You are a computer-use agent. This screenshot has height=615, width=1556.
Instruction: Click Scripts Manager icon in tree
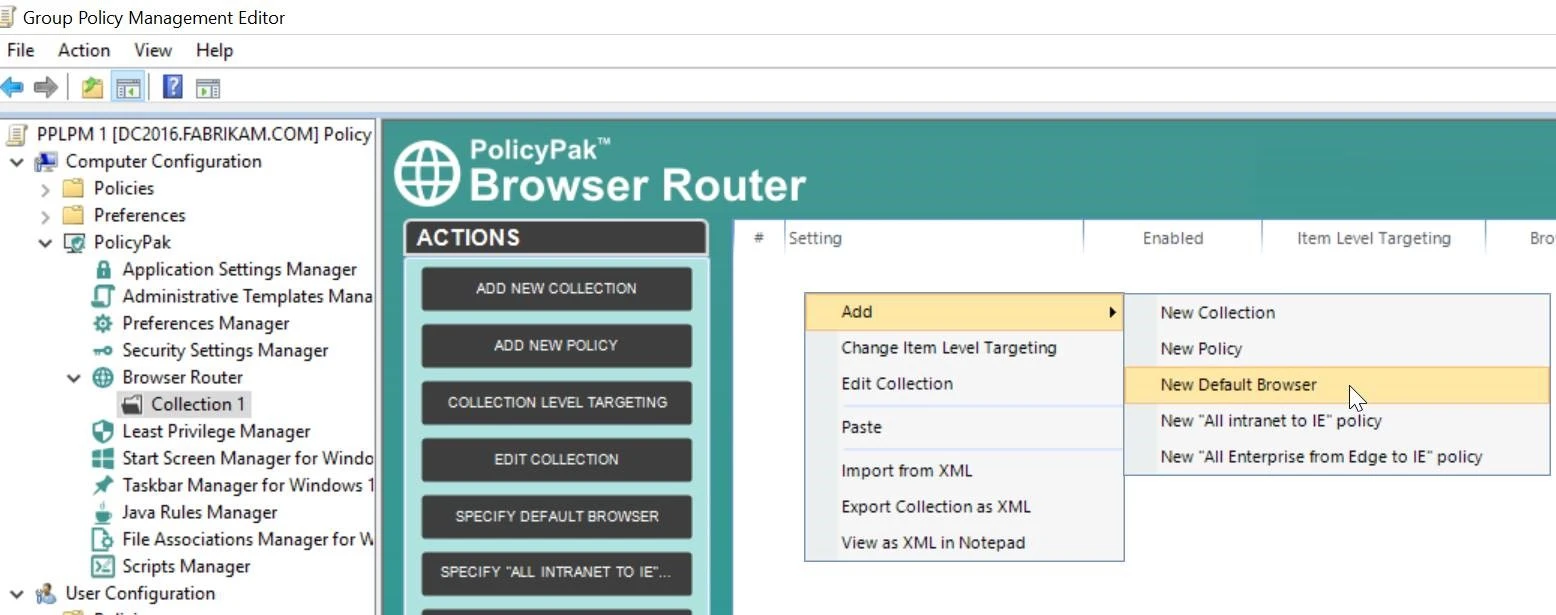pos(102,567)
